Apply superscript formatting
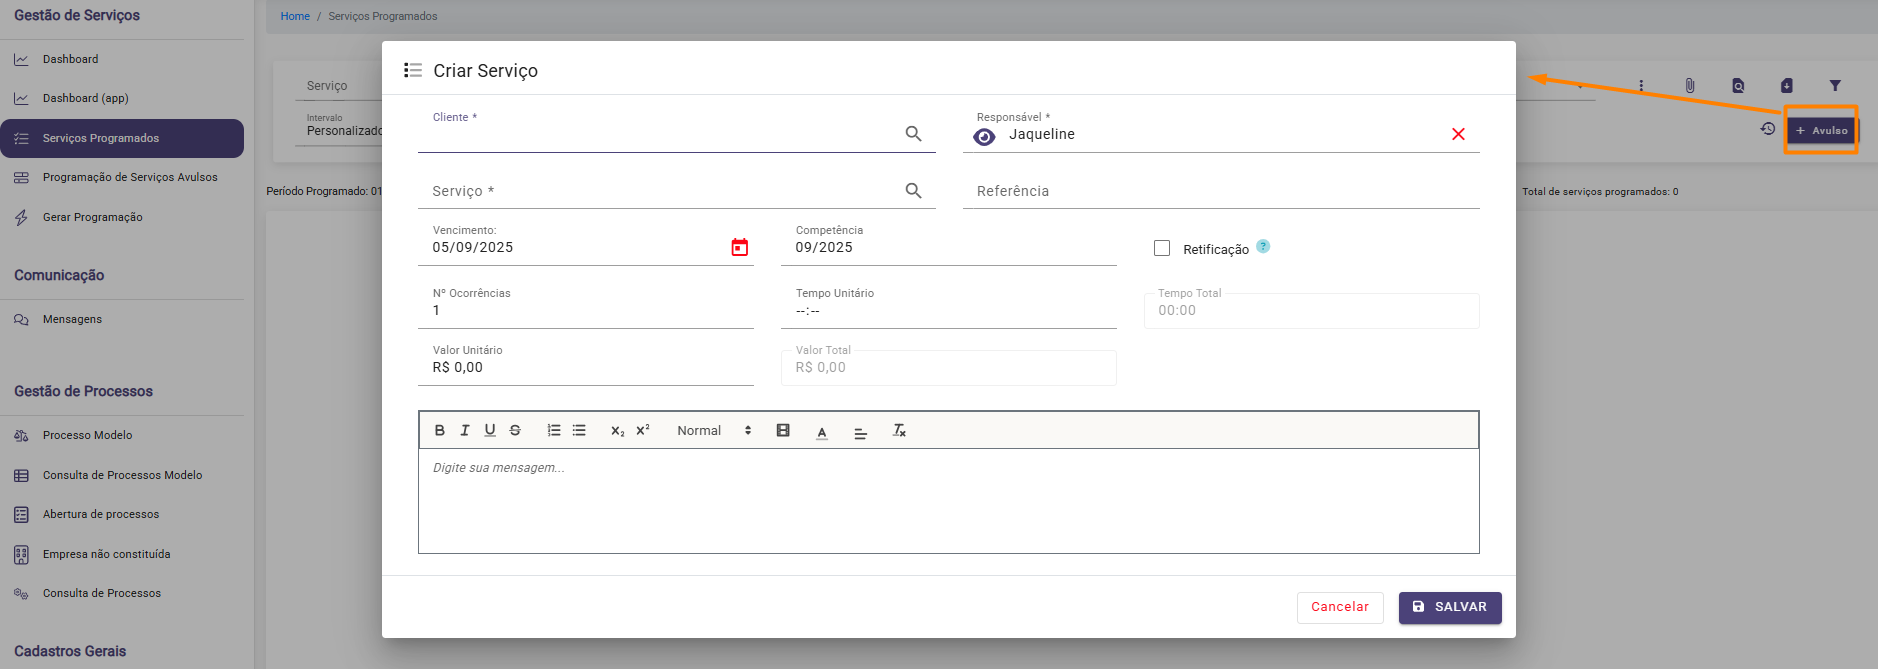The width and height of the screenshot is (1878, 669). point(643,430)
